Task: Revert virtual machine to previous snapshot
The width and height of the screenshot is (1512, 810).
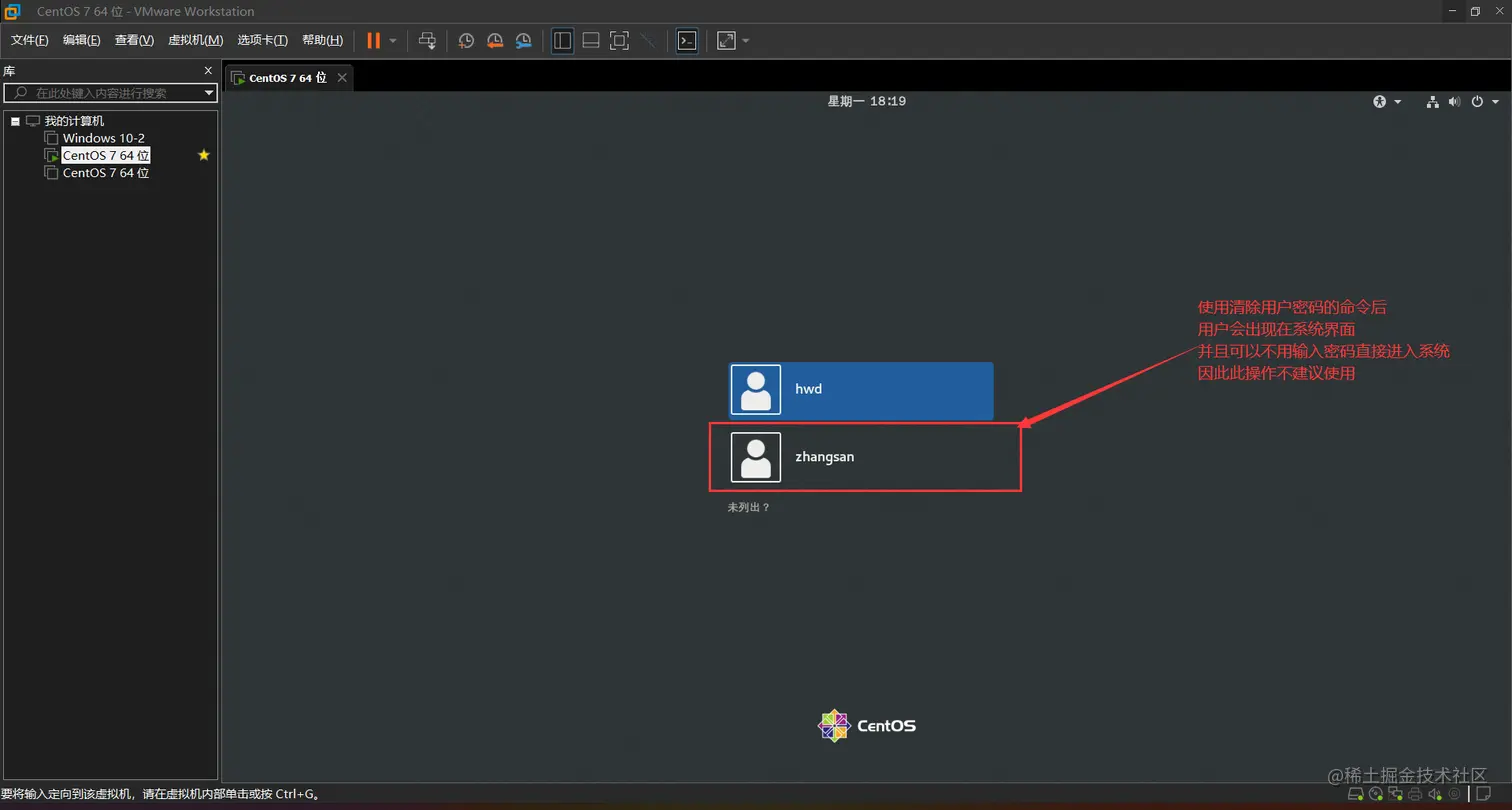Action: [495, 40]
